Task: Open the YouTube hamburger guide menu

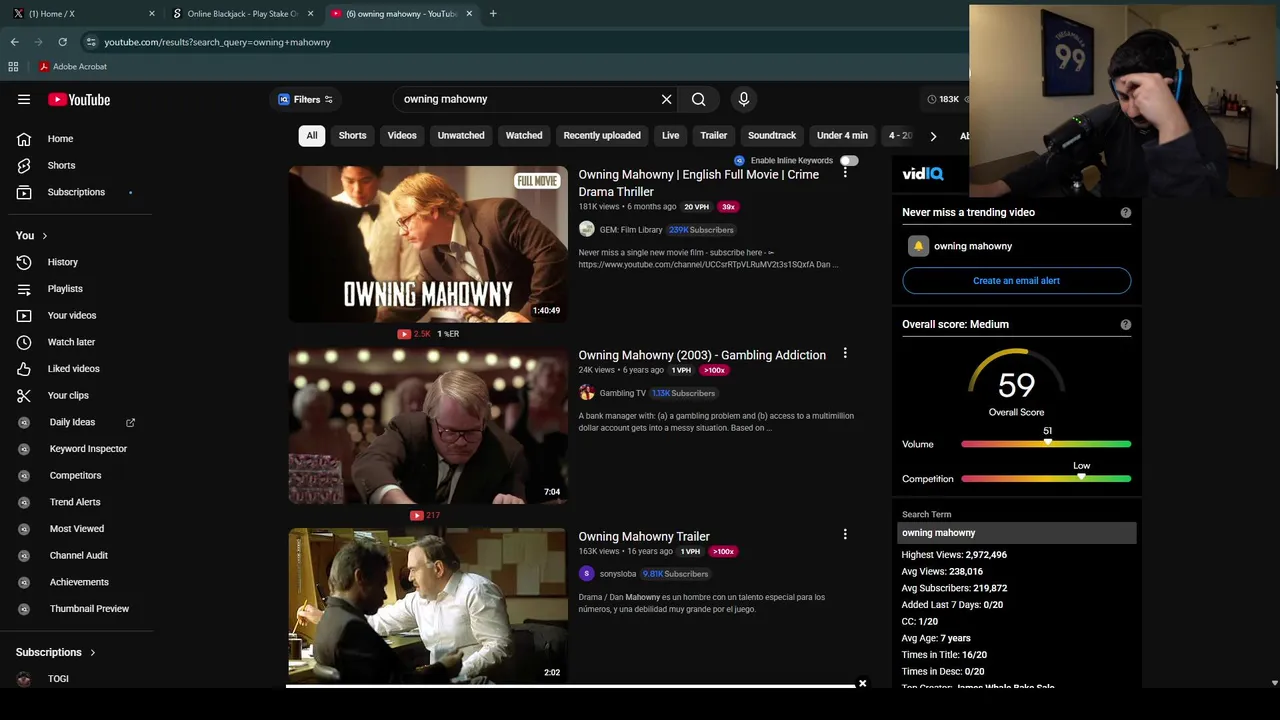Action: [x=24, y=99]
